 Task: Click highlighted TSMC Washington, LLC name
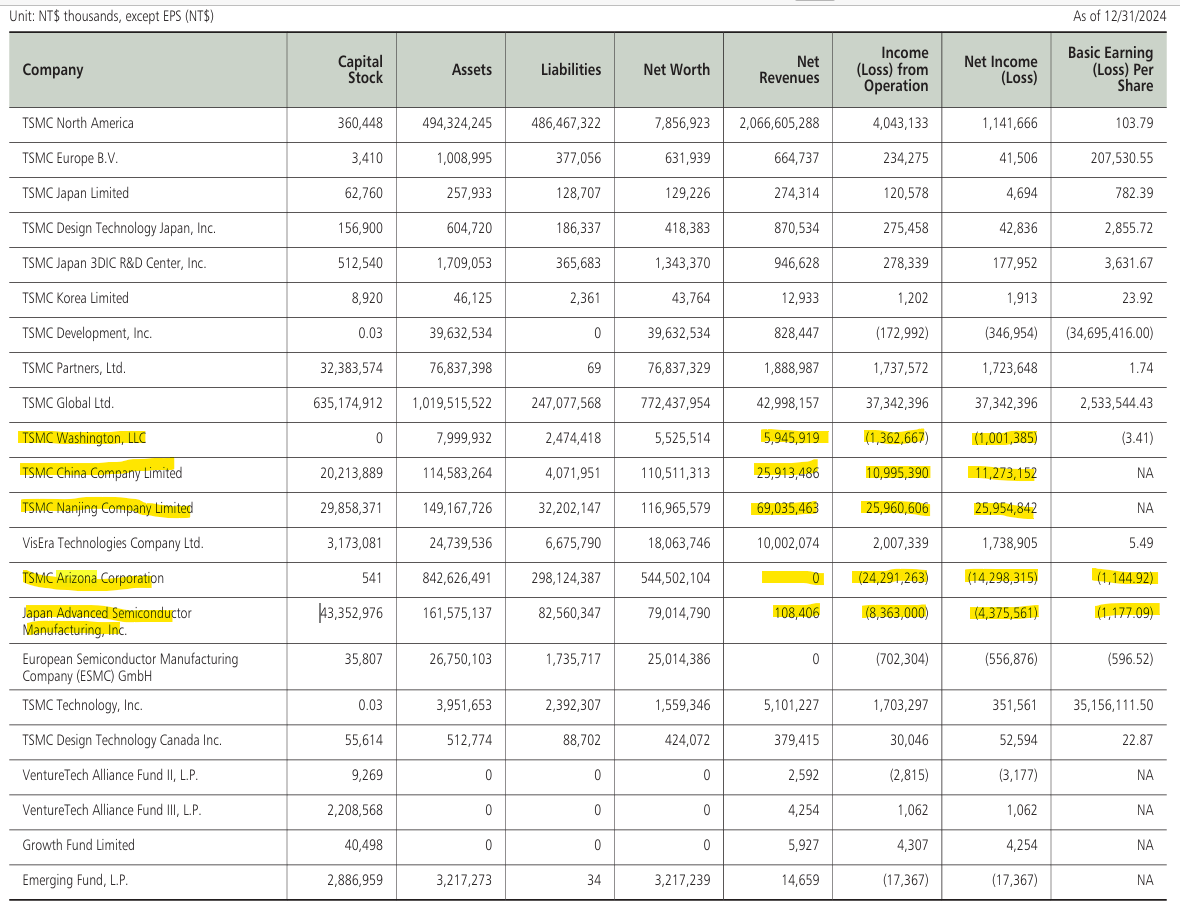pos(84,439)
